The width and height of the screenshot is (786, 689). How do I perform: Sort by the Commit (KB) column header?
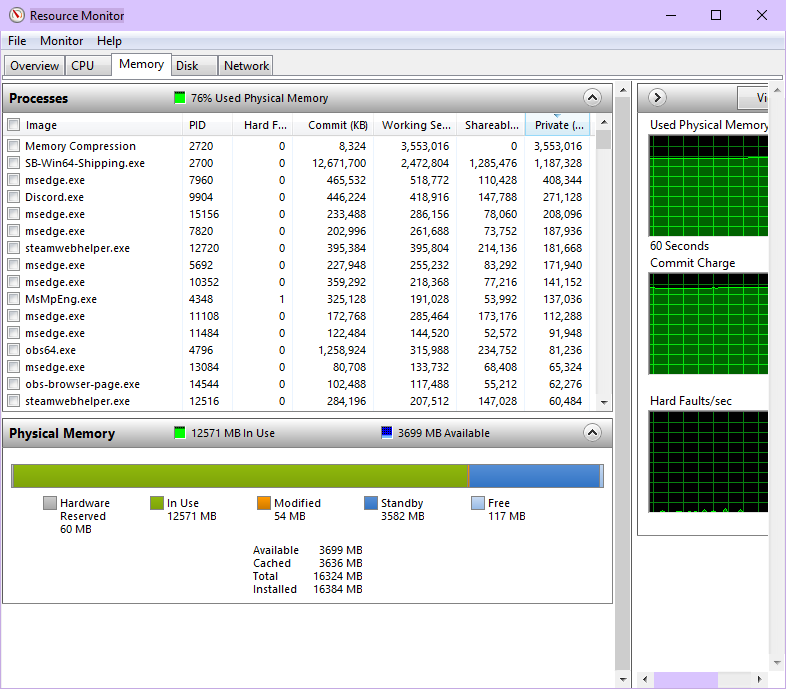[333, 125]
